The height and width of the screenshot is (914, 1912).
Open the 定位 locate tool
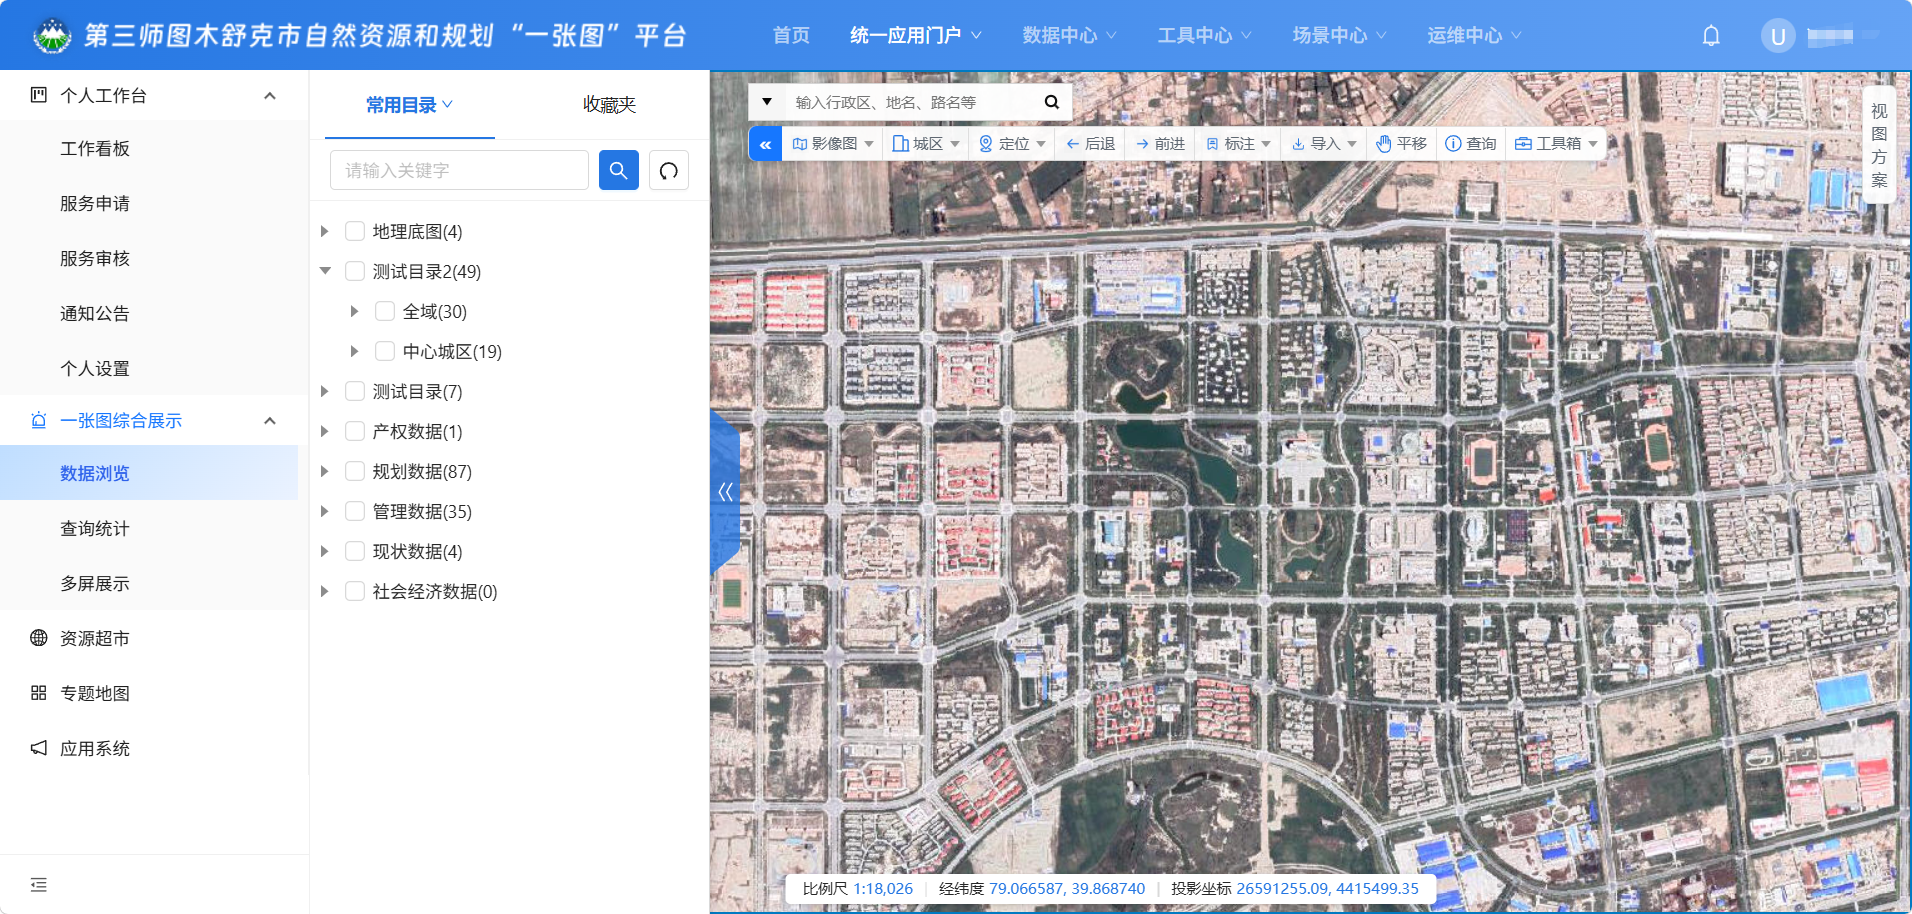click(x=1012, y=144)
